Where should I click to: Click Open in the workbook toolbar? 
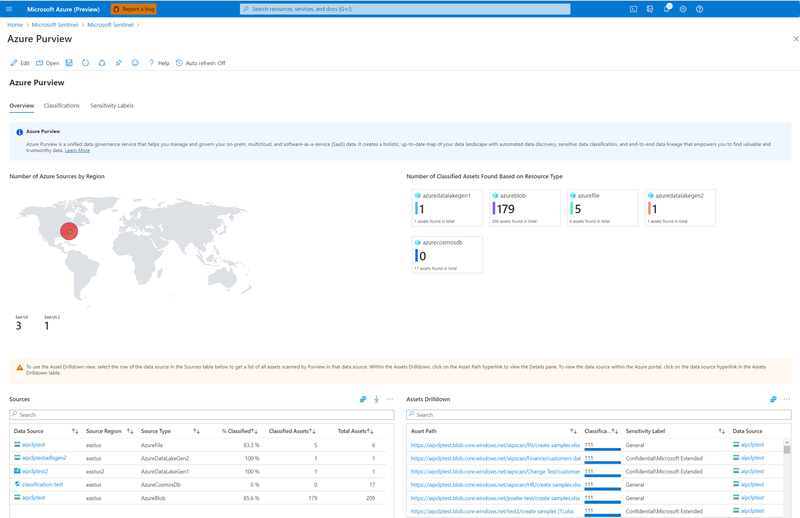47,63
